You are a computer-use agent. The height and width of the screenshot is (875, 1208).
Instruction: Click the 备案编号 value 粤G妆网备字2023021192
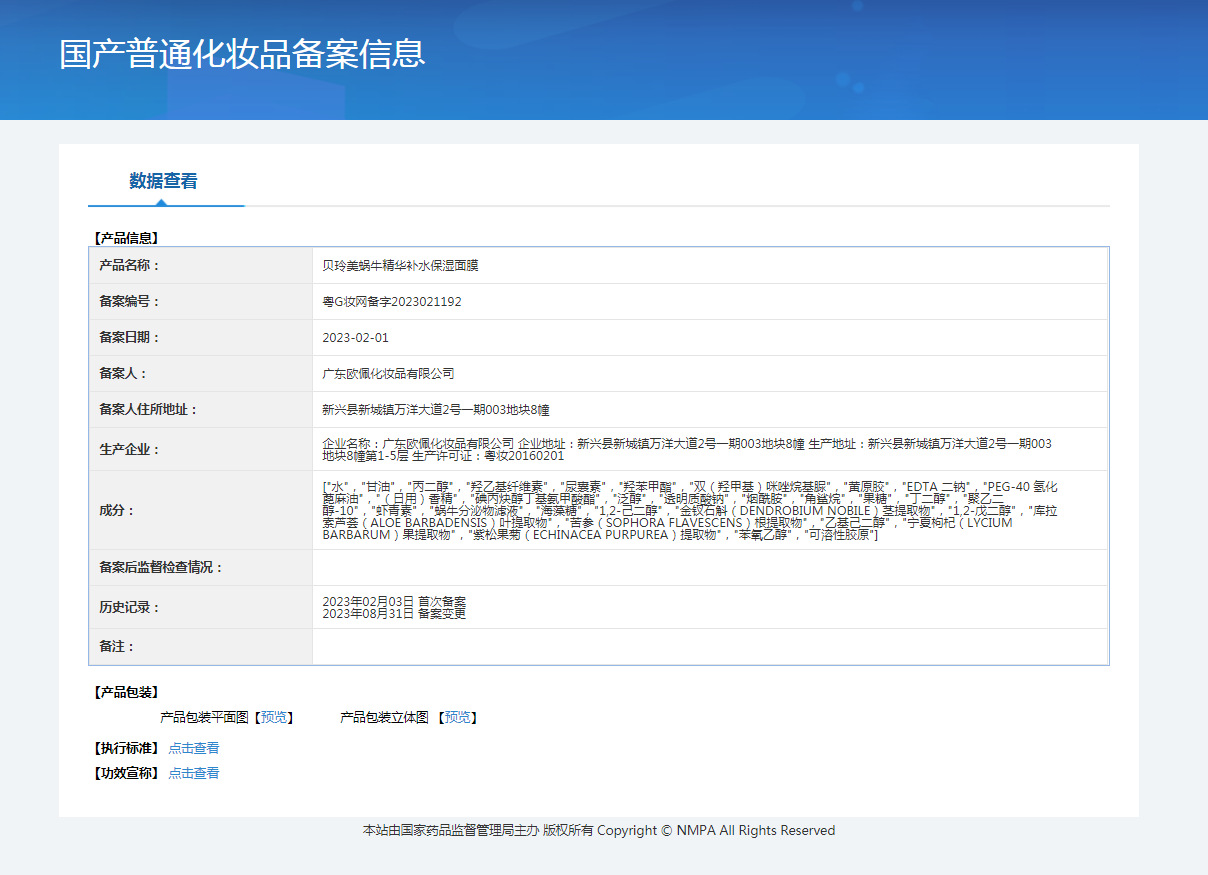point(392,302)
